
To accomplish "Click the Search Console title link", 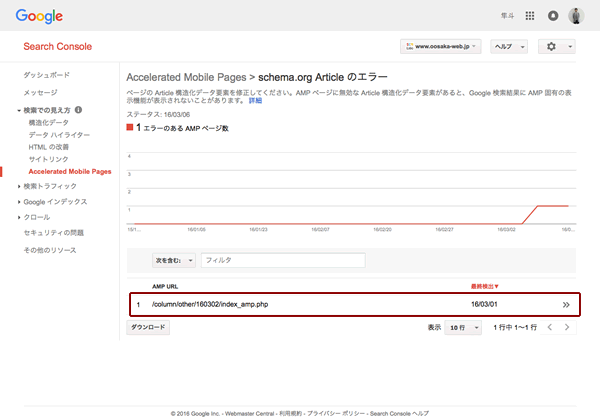I will 58,46.
